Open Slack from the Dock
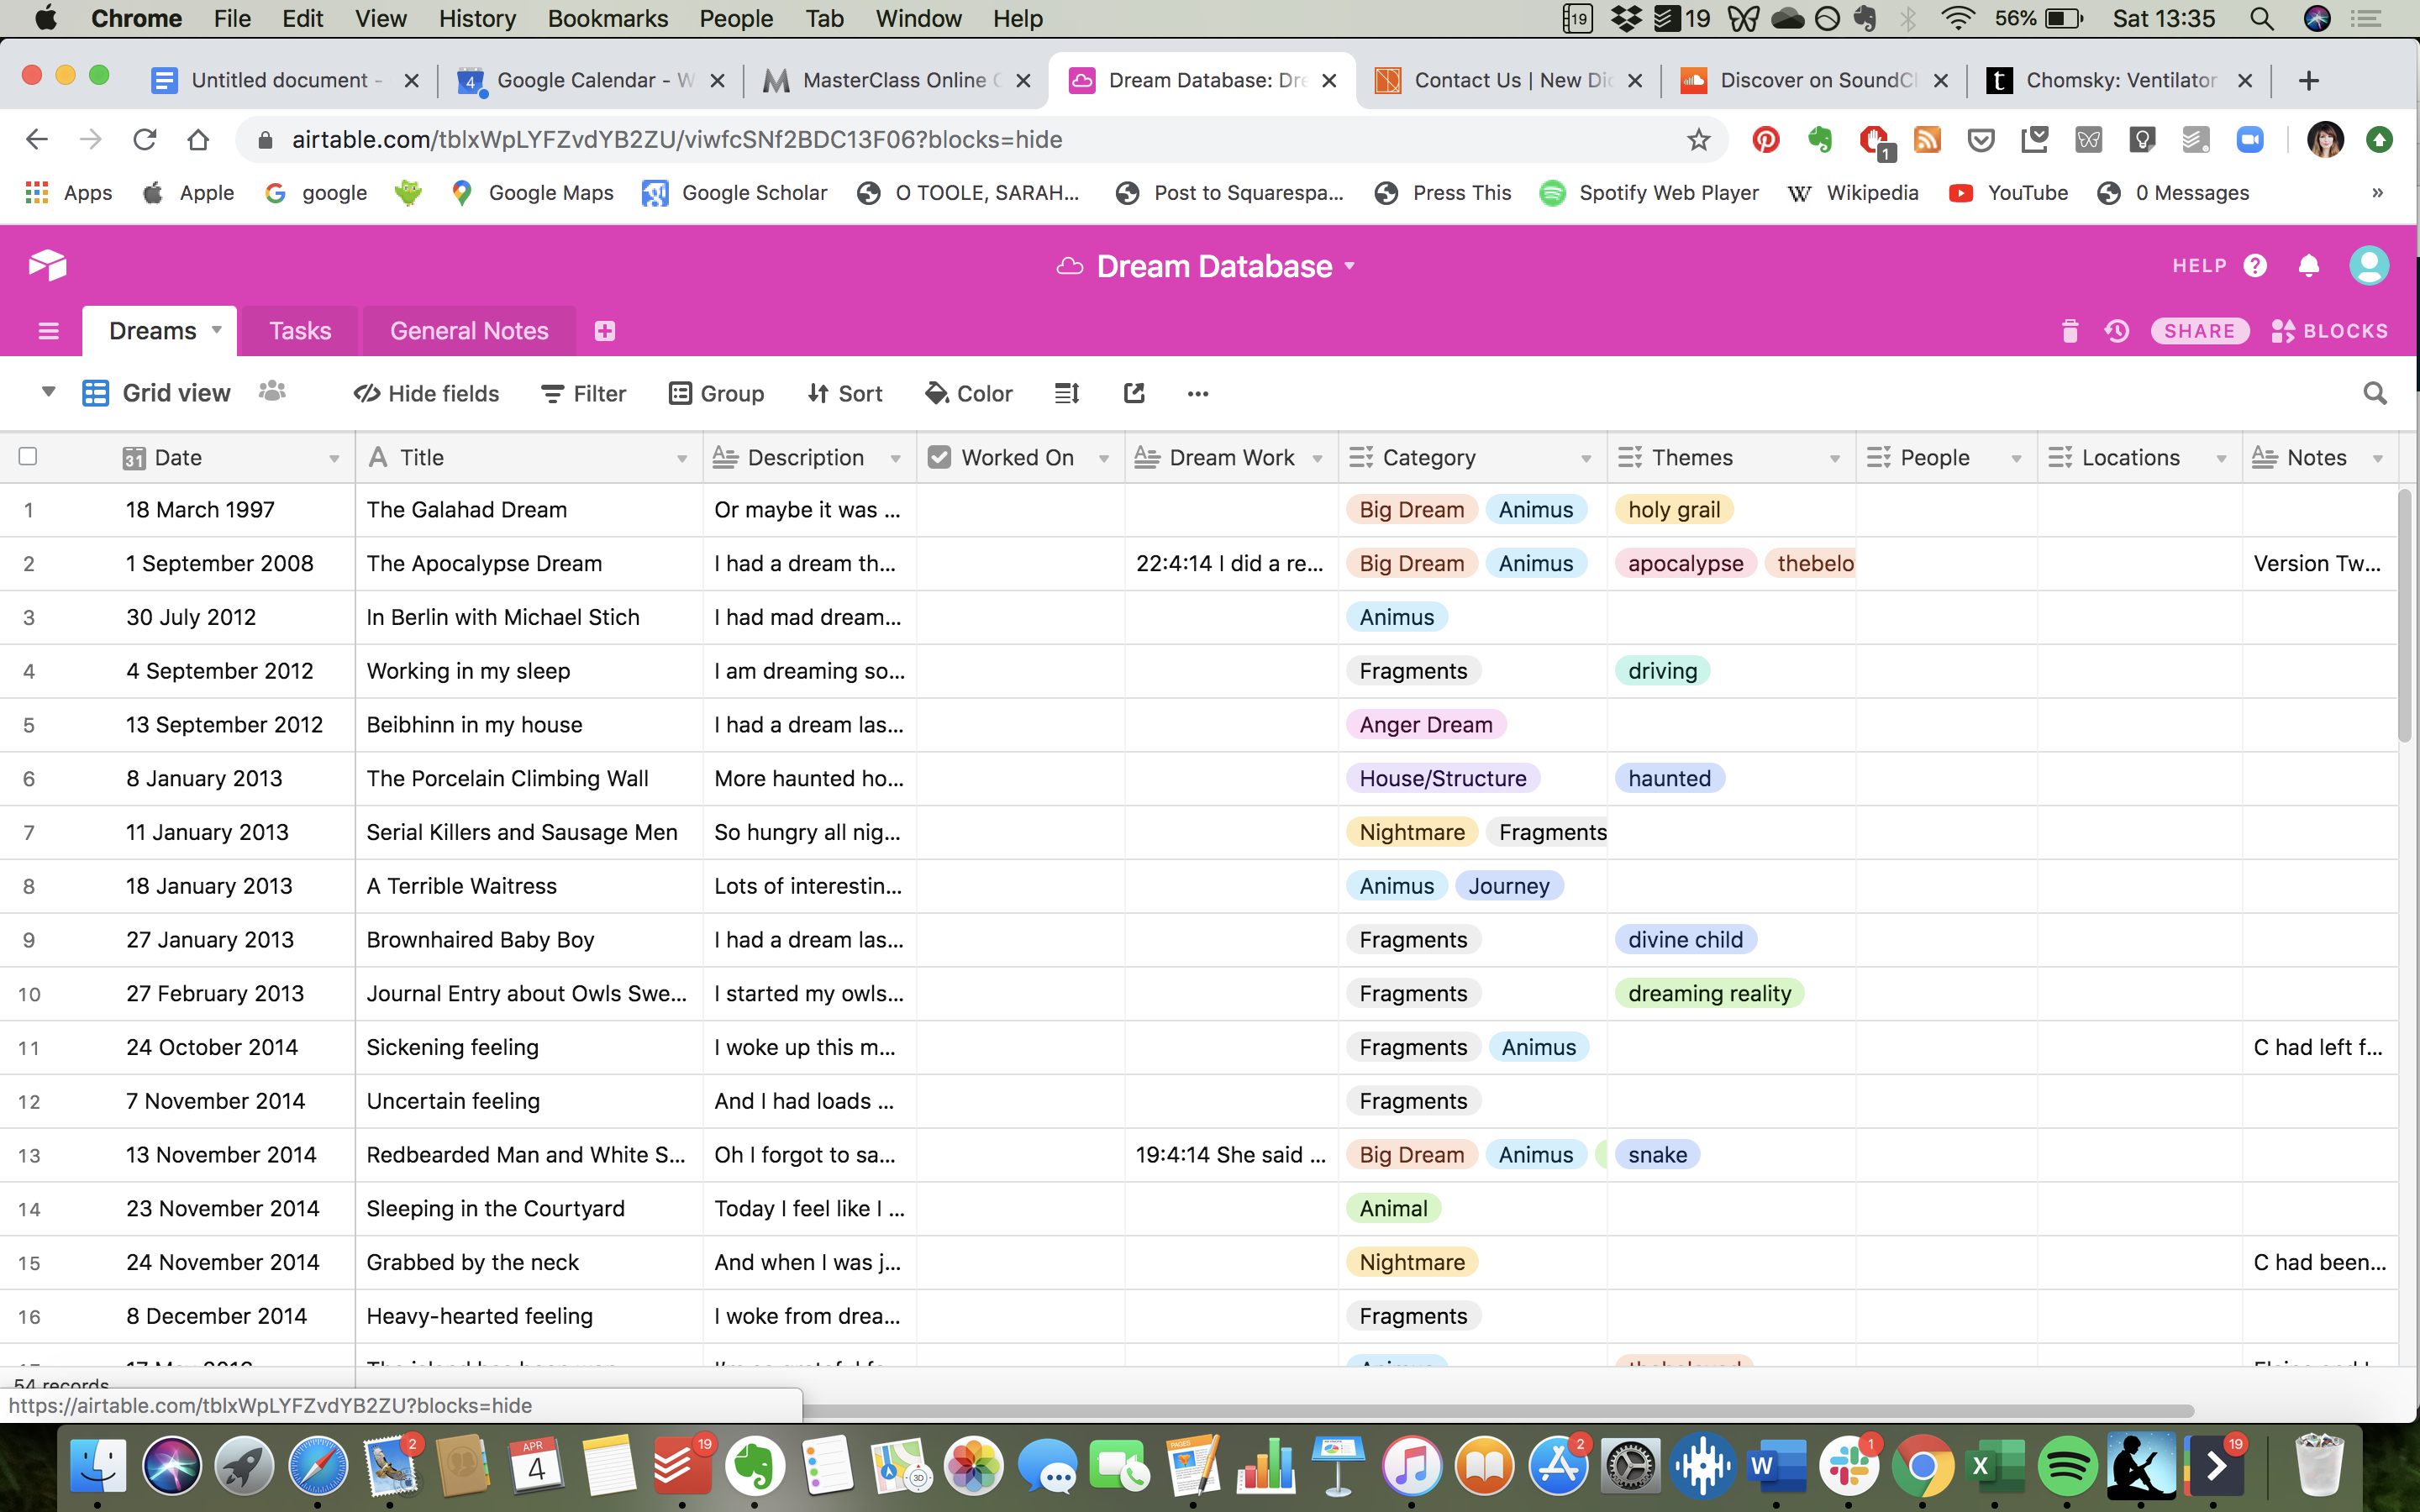2420x1512 pixels. tap(1849, 1466)
